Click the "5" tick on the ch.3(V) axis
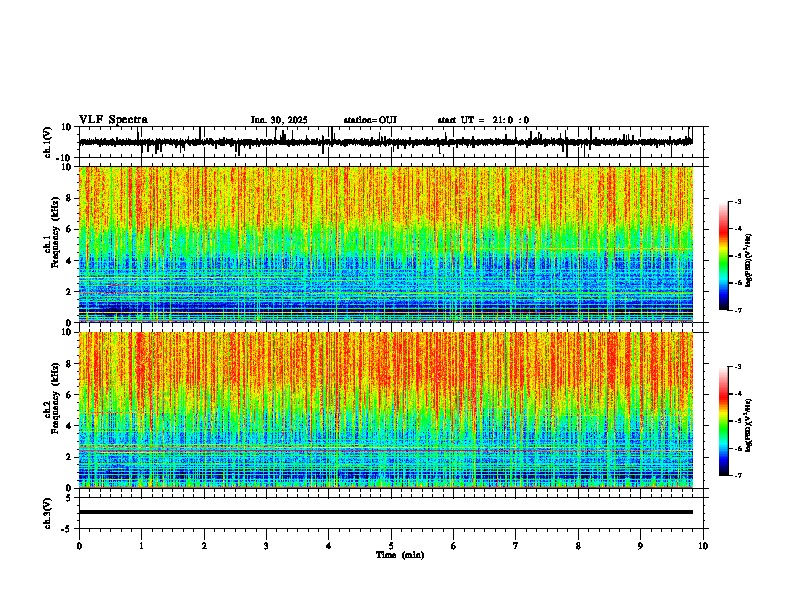Image resolution: width=792 pixels, height=612 pixels. tap(69, 498)
